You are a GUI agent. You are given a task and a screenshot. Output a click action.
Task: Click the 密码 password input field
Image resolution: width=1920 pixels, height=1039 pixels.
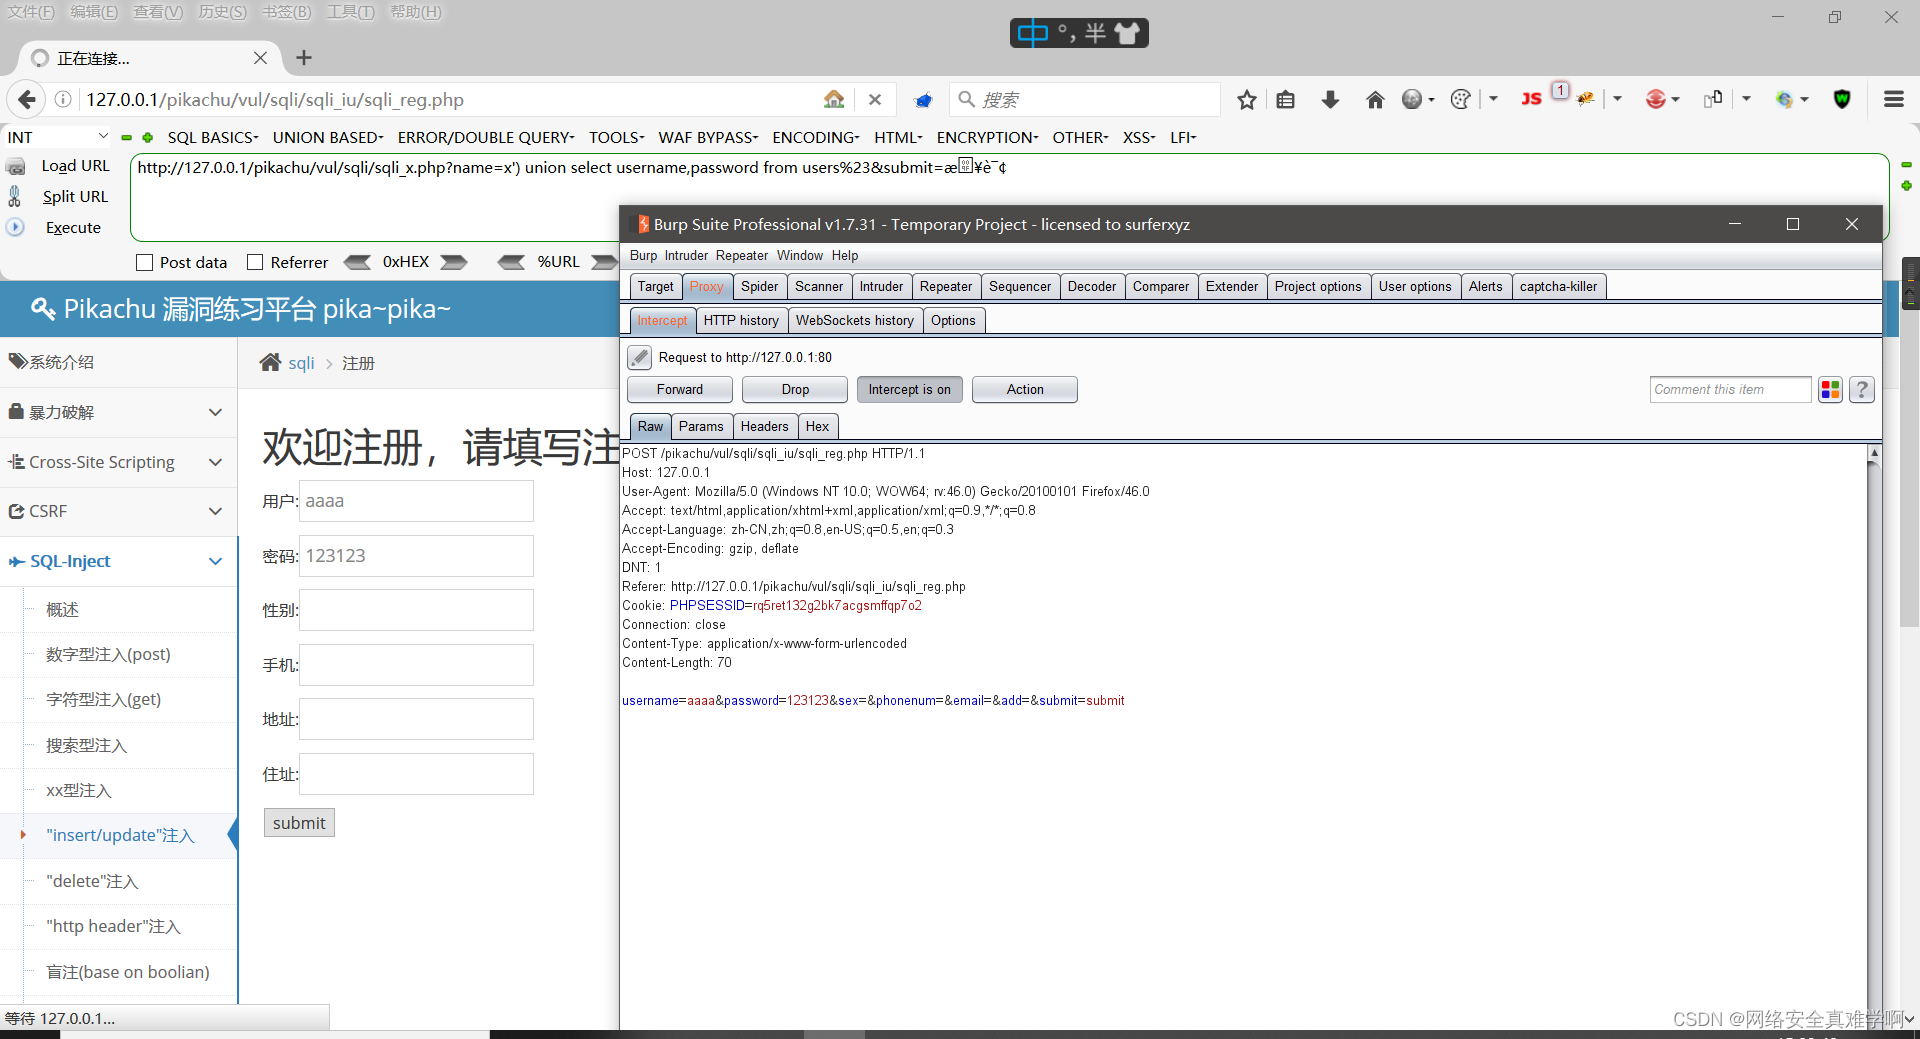tap(417, 556)
